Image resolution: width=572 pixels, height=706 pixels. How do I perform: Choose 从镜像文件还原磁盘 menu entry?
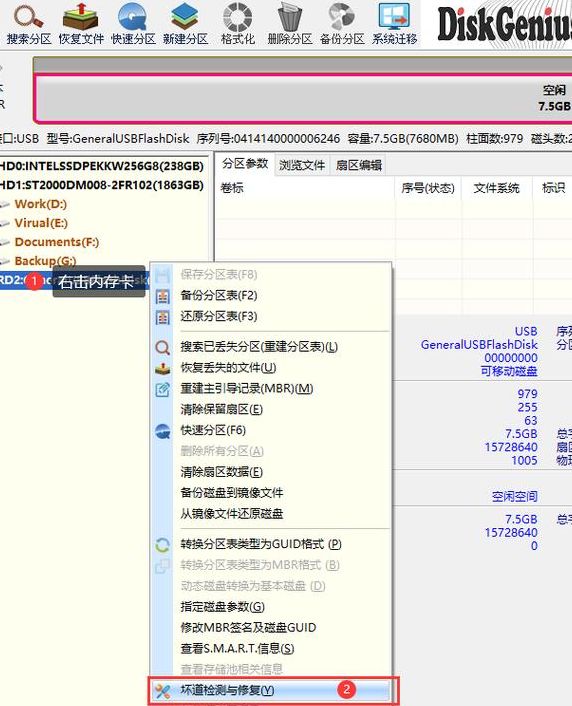pyautogui.click(x=270, y=513)
